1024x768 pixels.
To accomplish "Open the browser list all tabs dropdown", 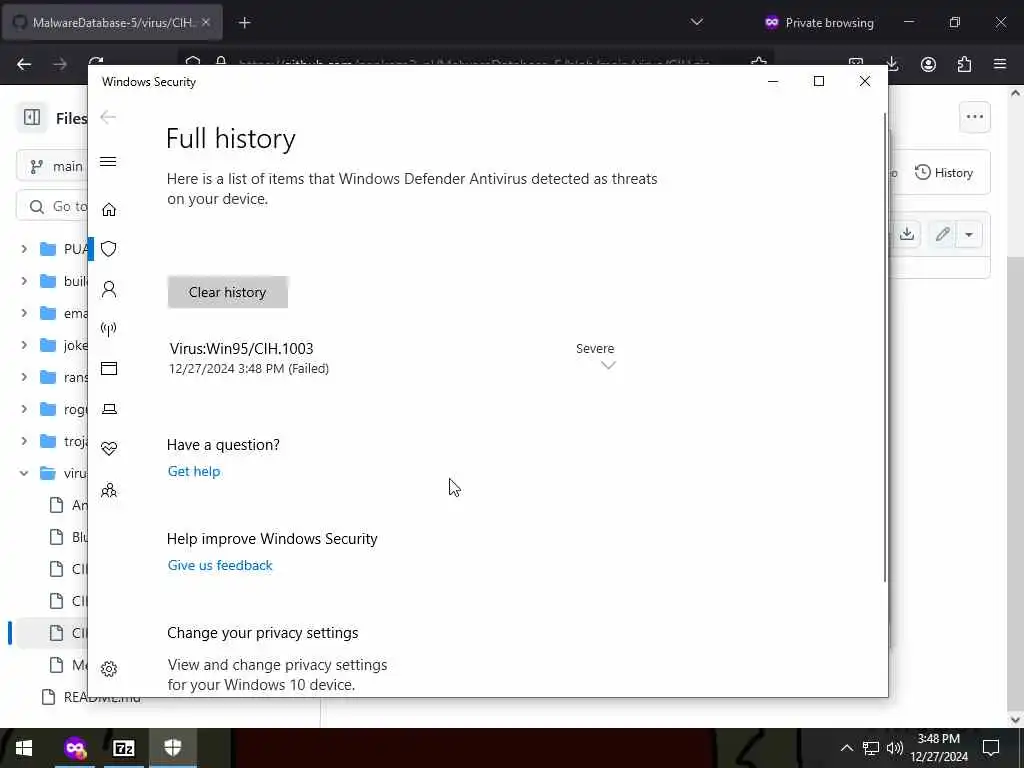I will coord(697,22).
